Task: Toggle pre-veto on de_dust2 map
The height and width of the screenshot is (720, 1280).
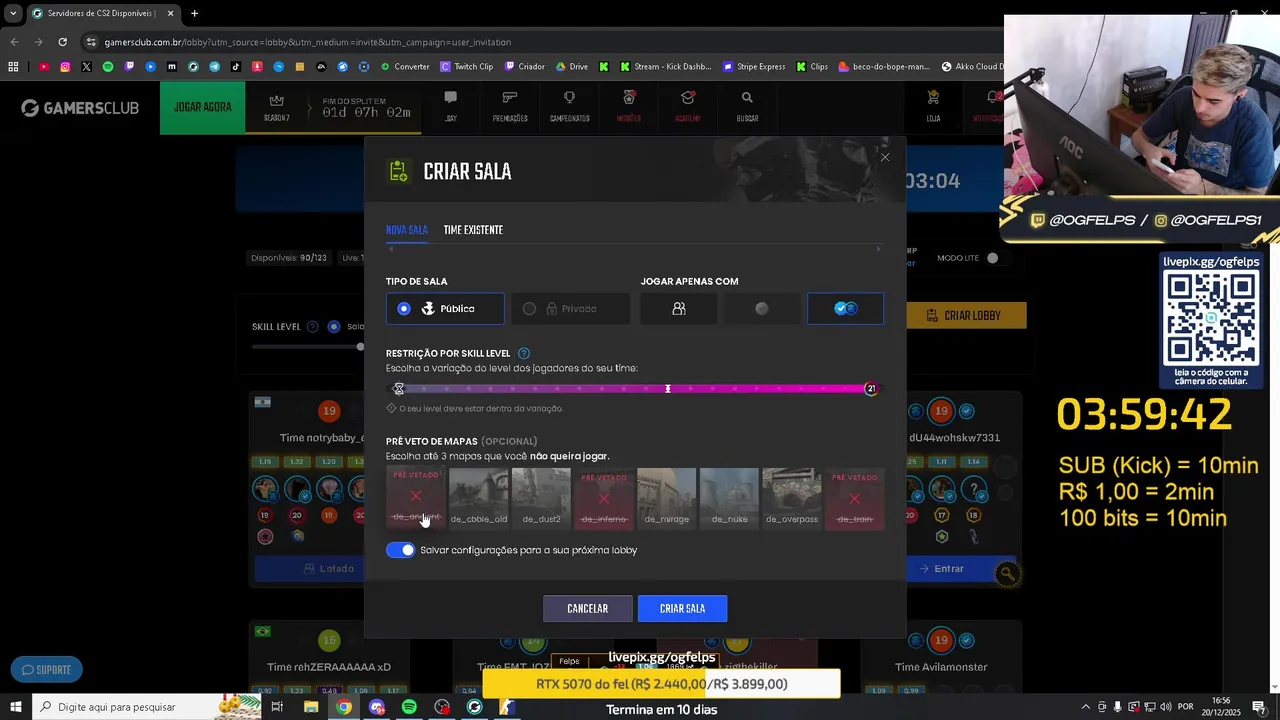Action: point(541,498)
